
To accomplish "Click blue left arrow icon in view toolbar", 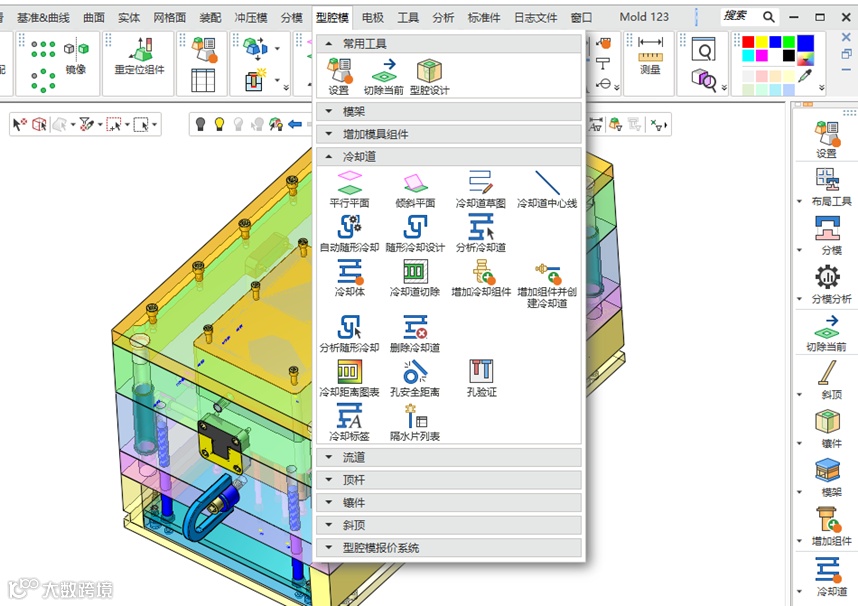I will pyautogui.click(x=295, y=124).
